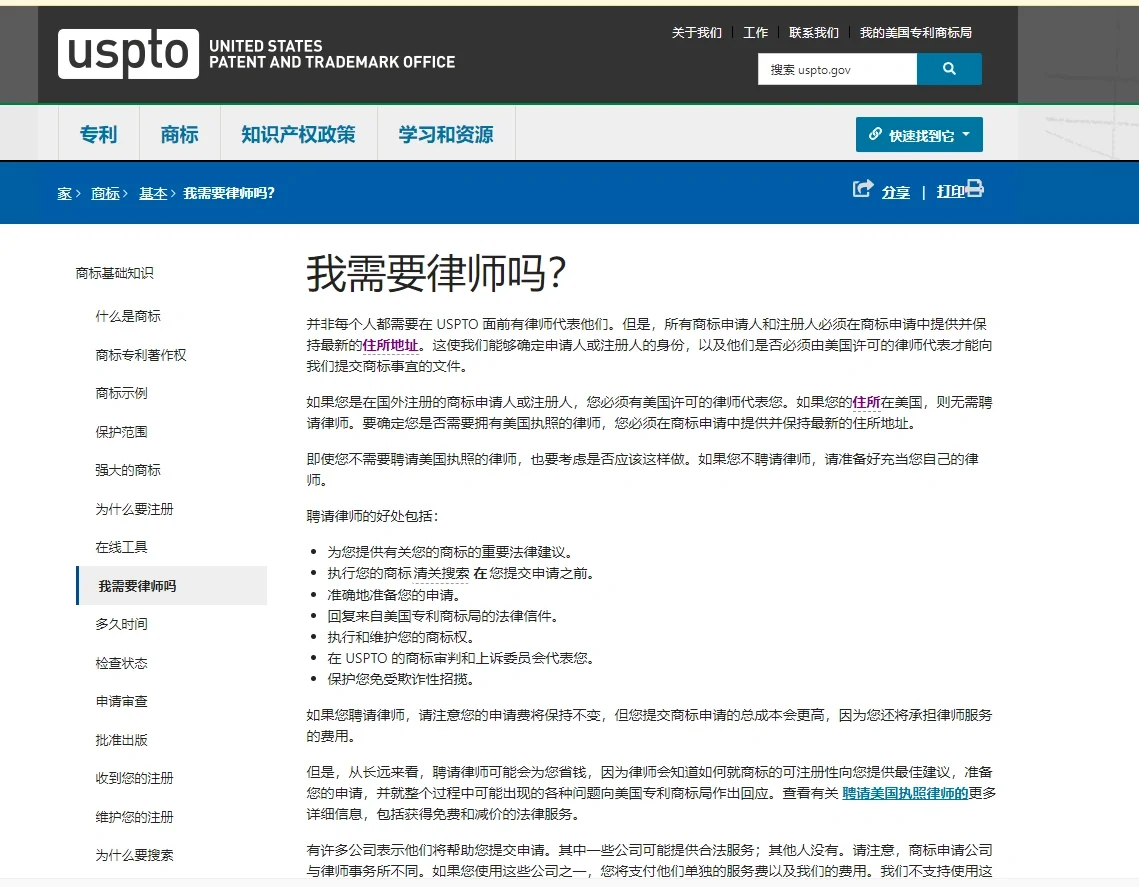Open the 学习和资源 menu
Image resolution: width=1139 pixels, height=887 pixels.
[446, 134]
